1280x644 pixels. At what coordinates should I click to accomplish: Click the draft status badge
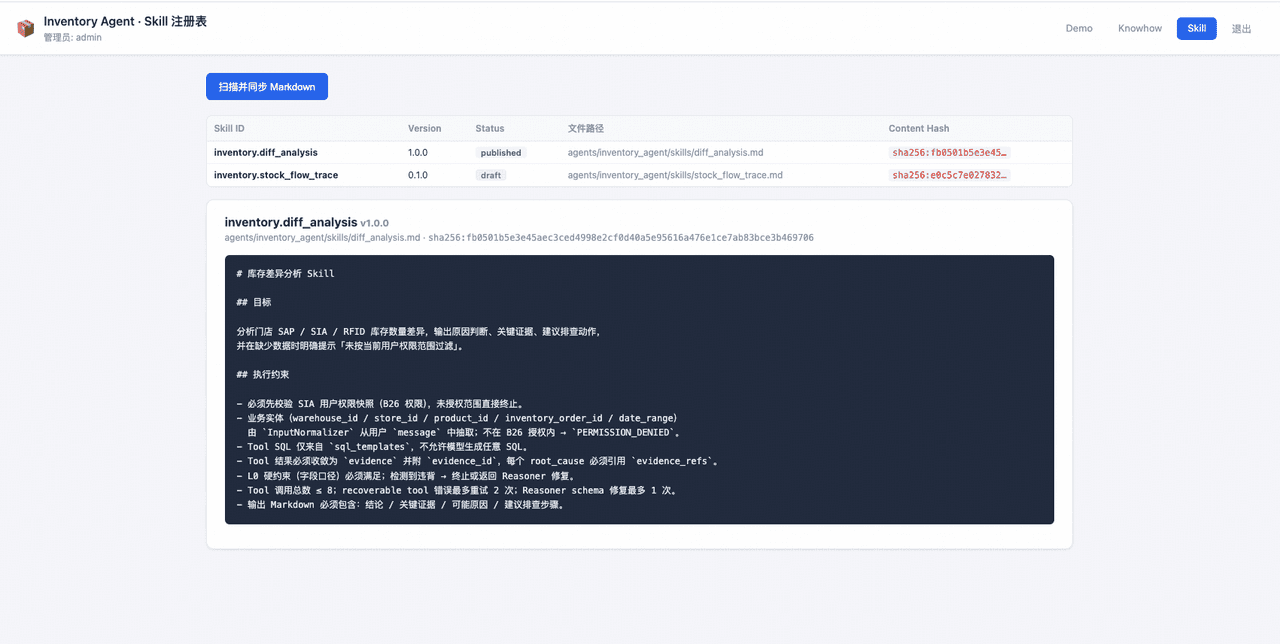click(x=491, y=175)
